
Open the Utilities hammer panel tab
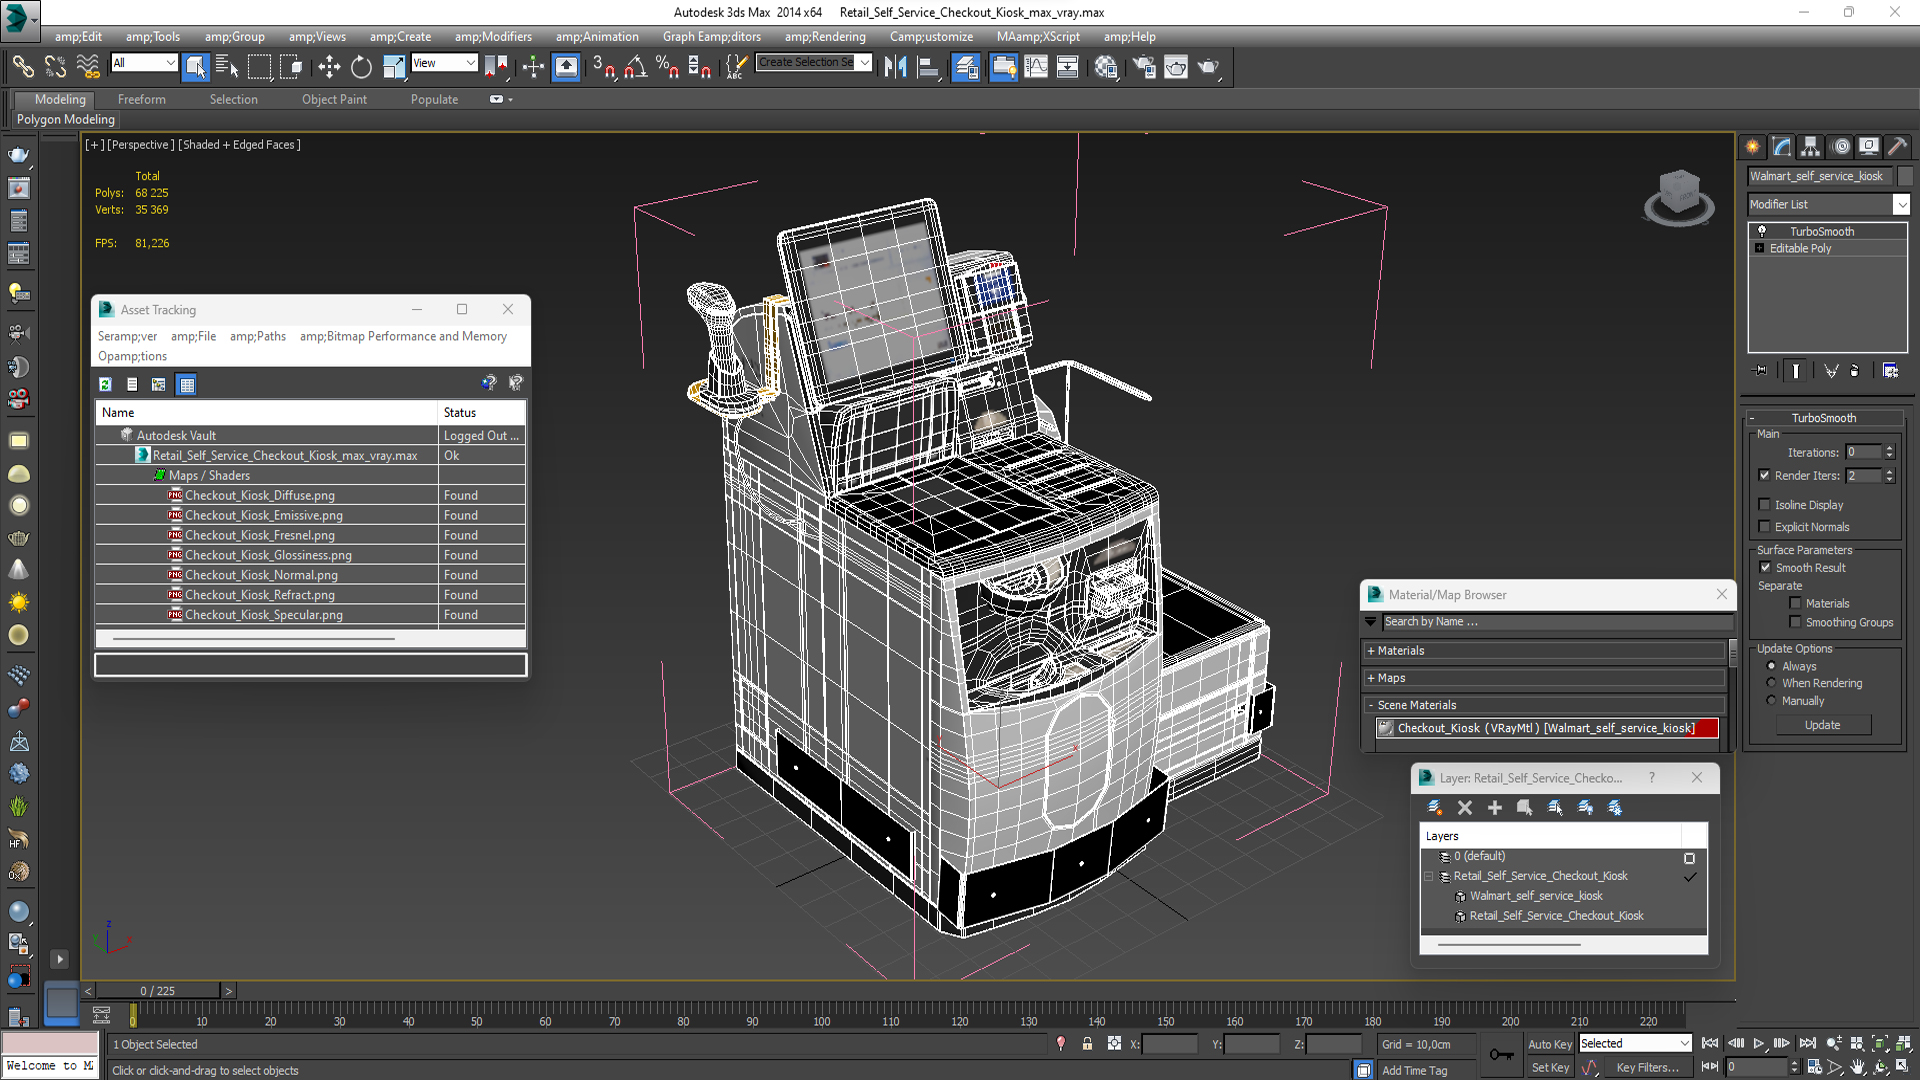click(x=1897, y=146)
